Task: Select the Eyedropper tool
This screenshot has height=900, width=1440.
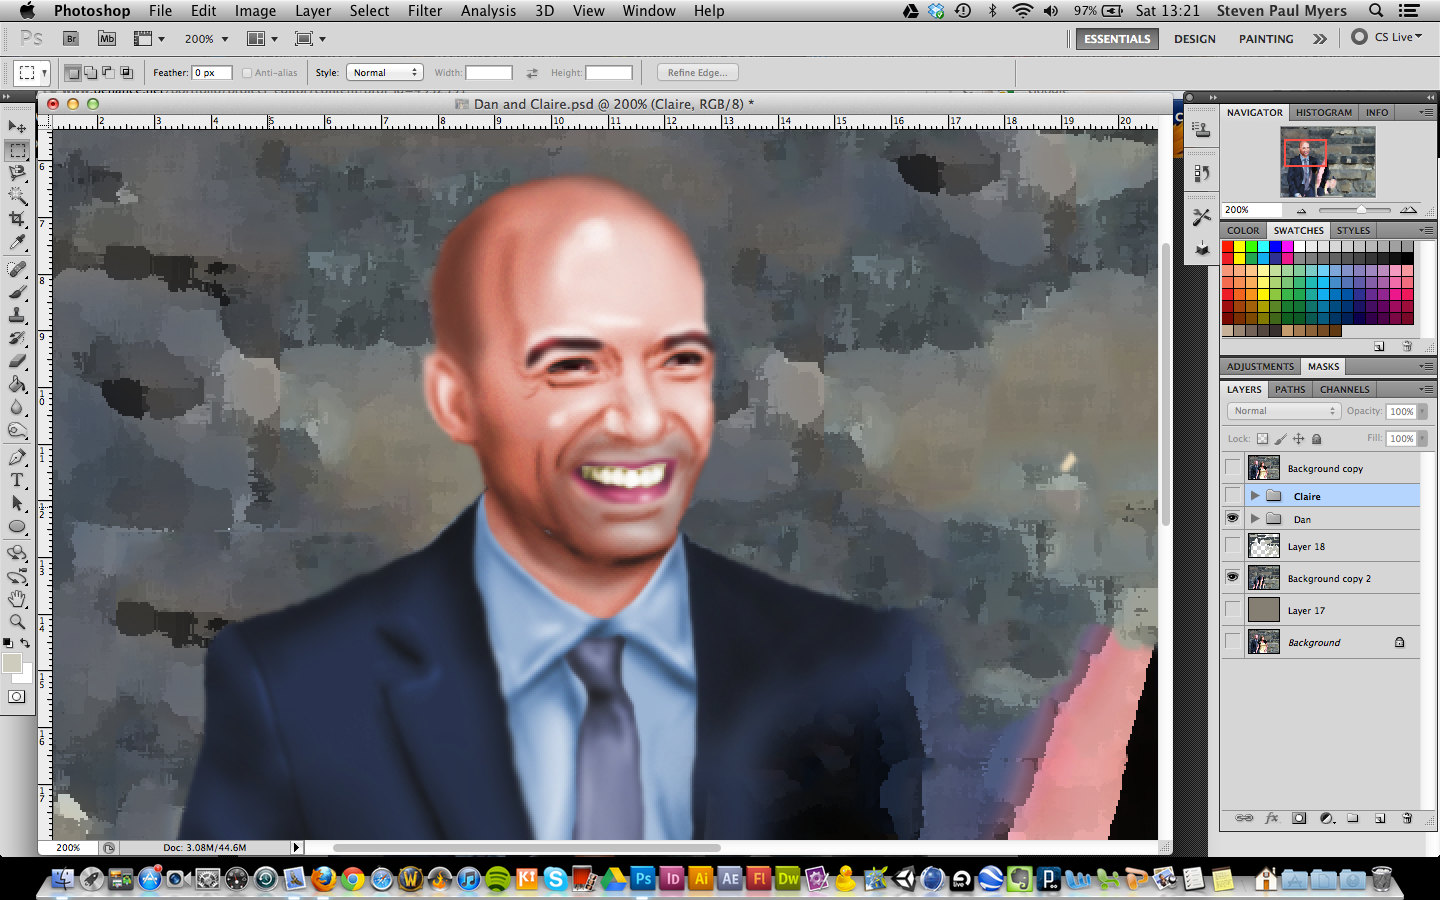Action: tap(17, 242)
